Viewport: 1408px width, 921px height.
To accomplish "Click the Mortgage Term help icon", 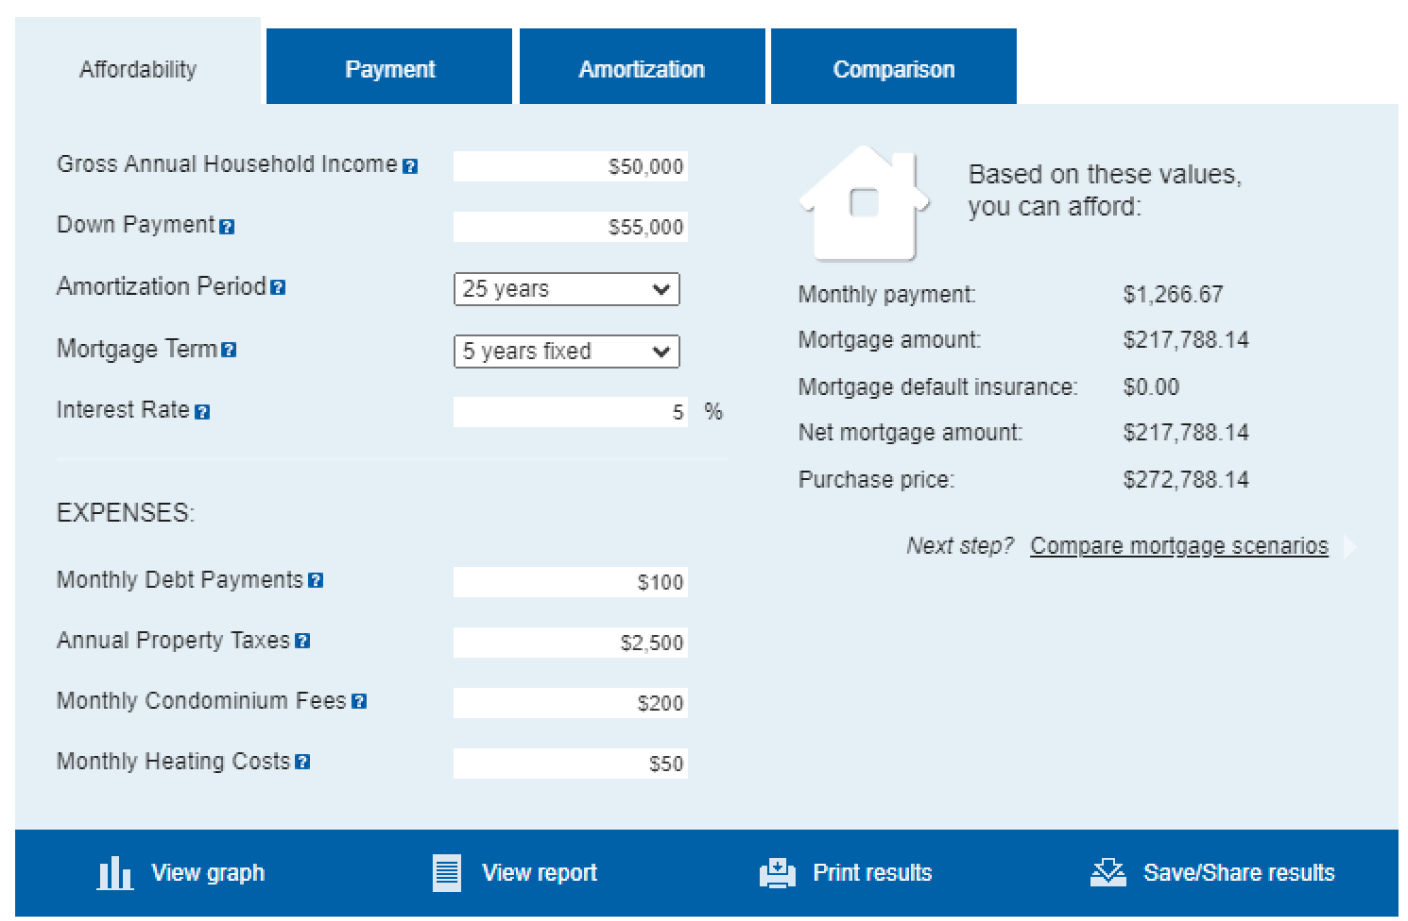I will [x=229, y=350].
